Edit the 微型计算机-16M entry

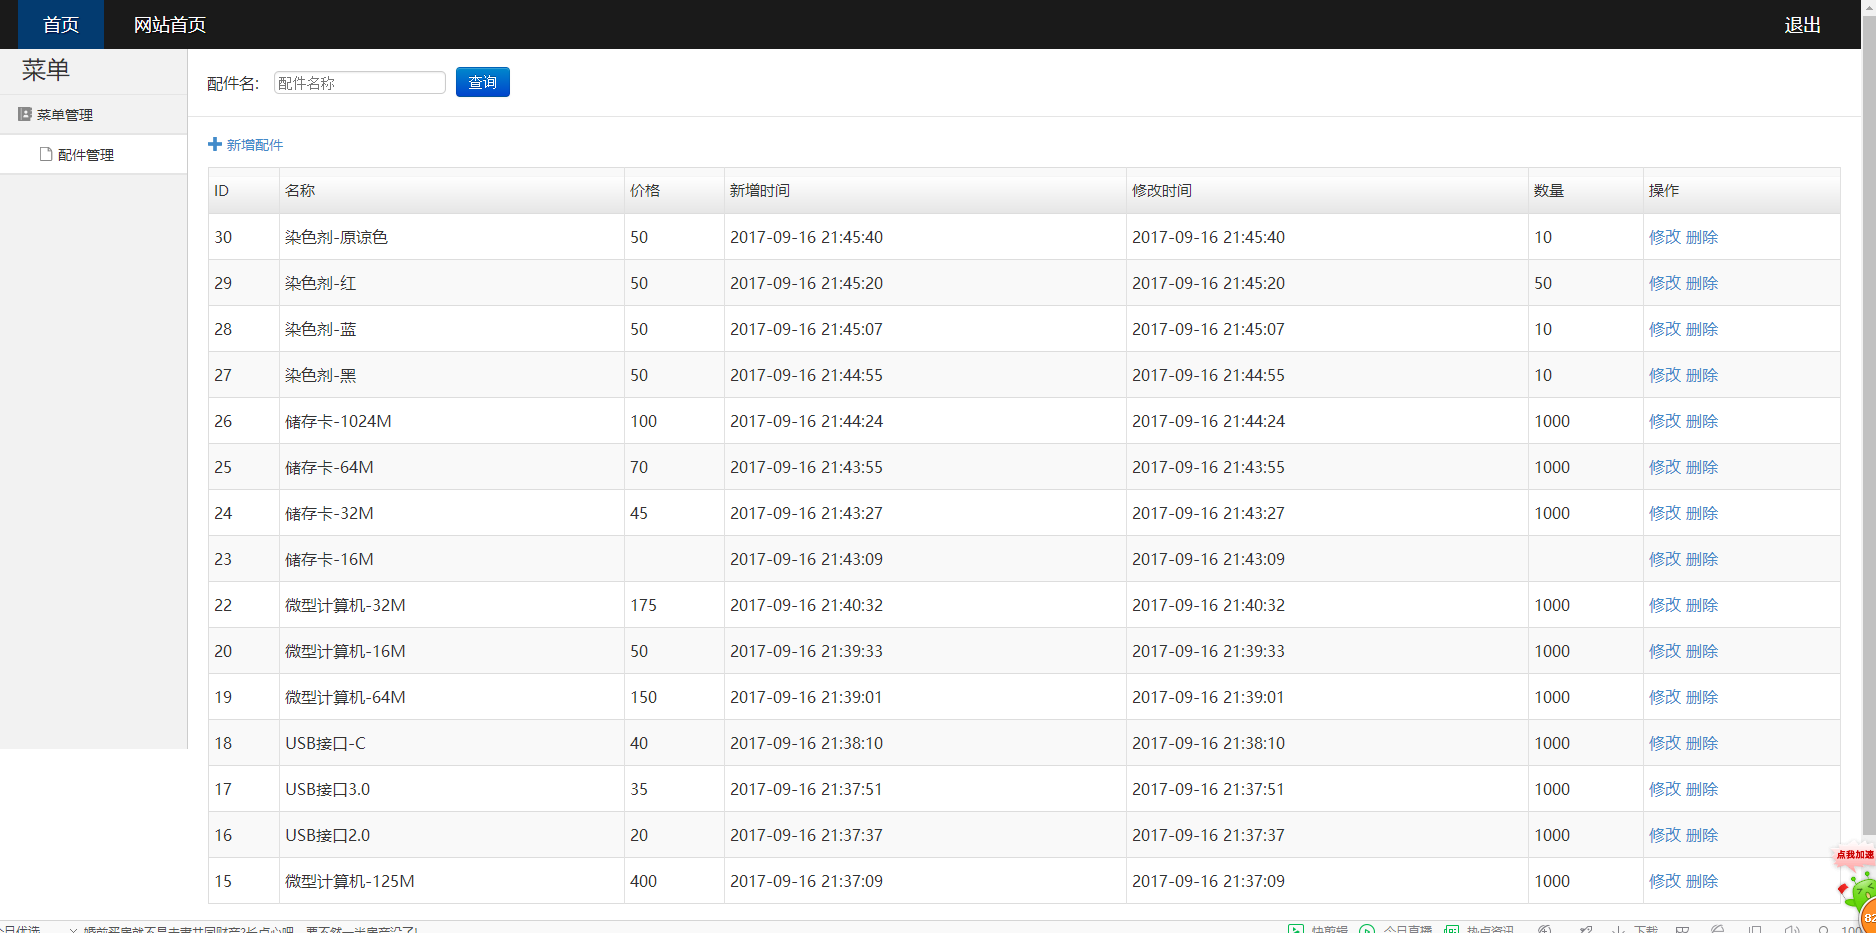click(1665, 651)
